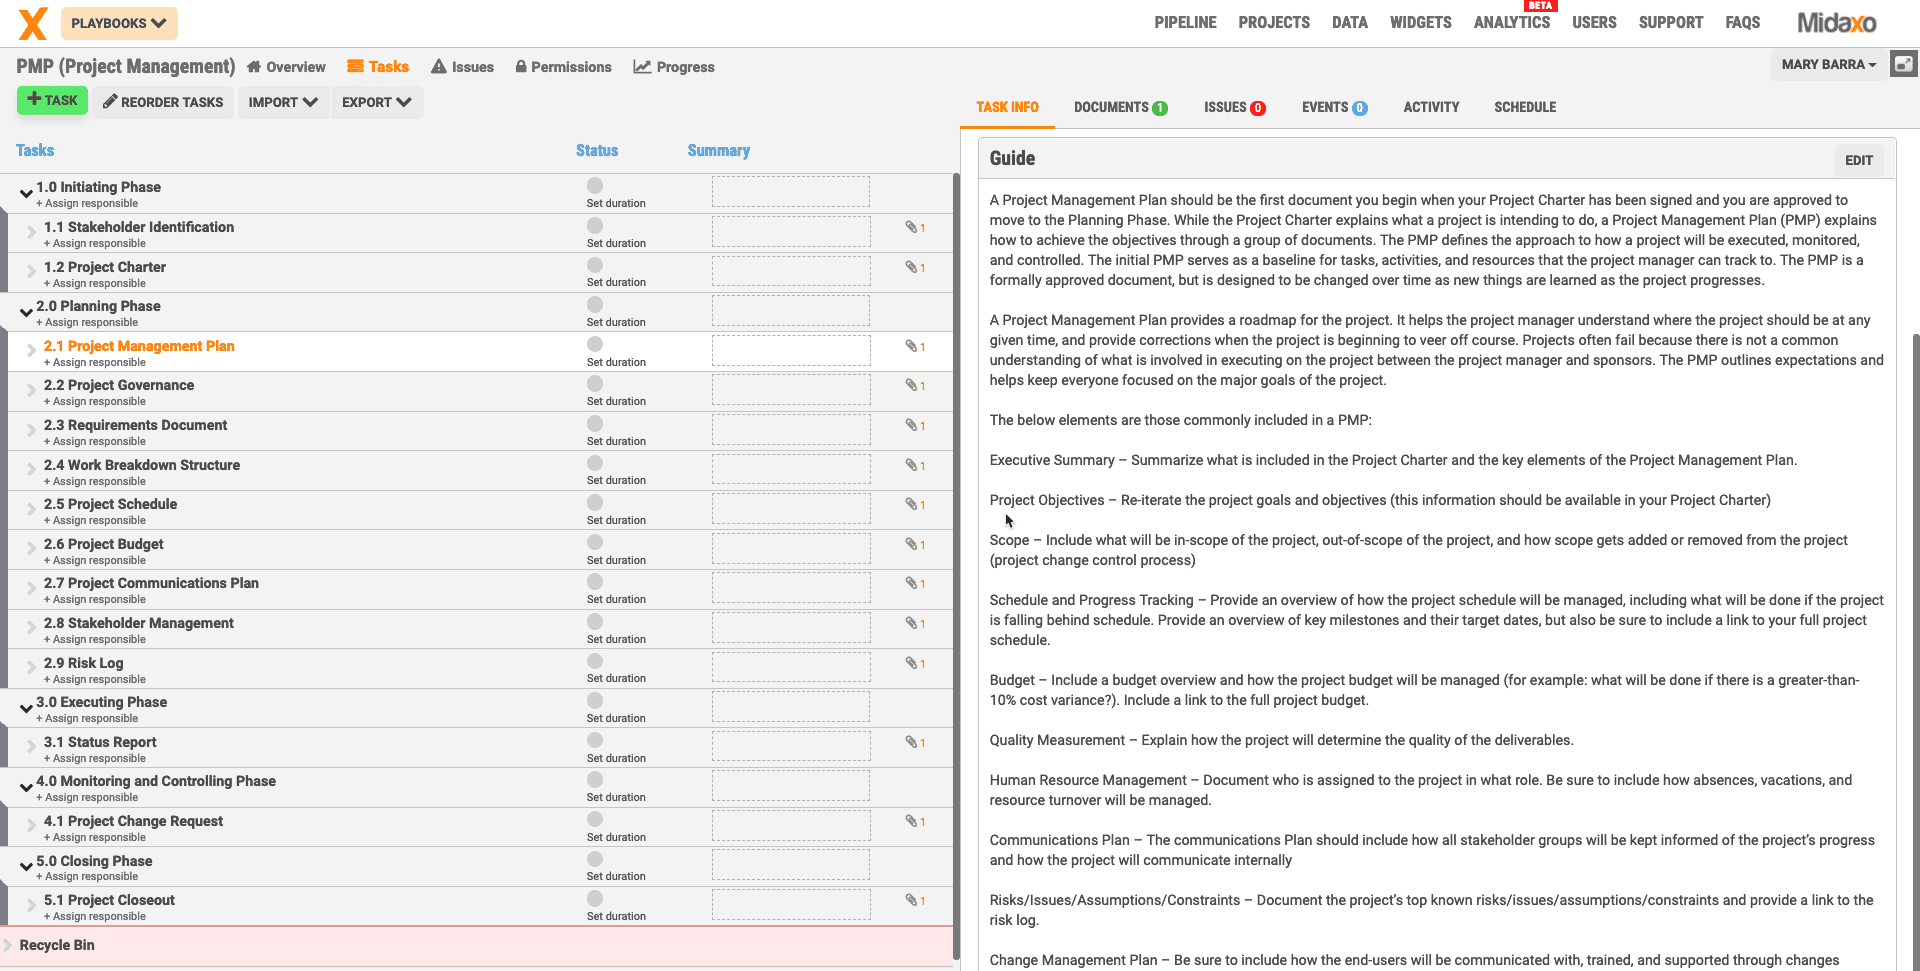The image size is (1920, 971).
Task: Switch to the Activity tab
Action: [x=1431, y=107]
